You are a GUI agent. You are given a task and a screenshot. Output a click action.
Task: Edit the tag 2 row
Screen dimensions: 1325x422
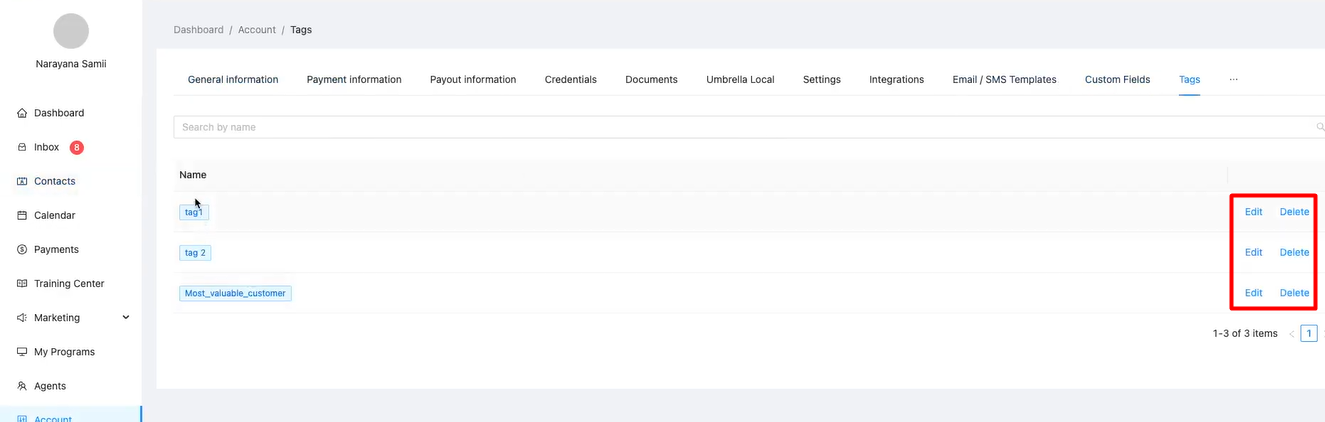pos(1253,253)
